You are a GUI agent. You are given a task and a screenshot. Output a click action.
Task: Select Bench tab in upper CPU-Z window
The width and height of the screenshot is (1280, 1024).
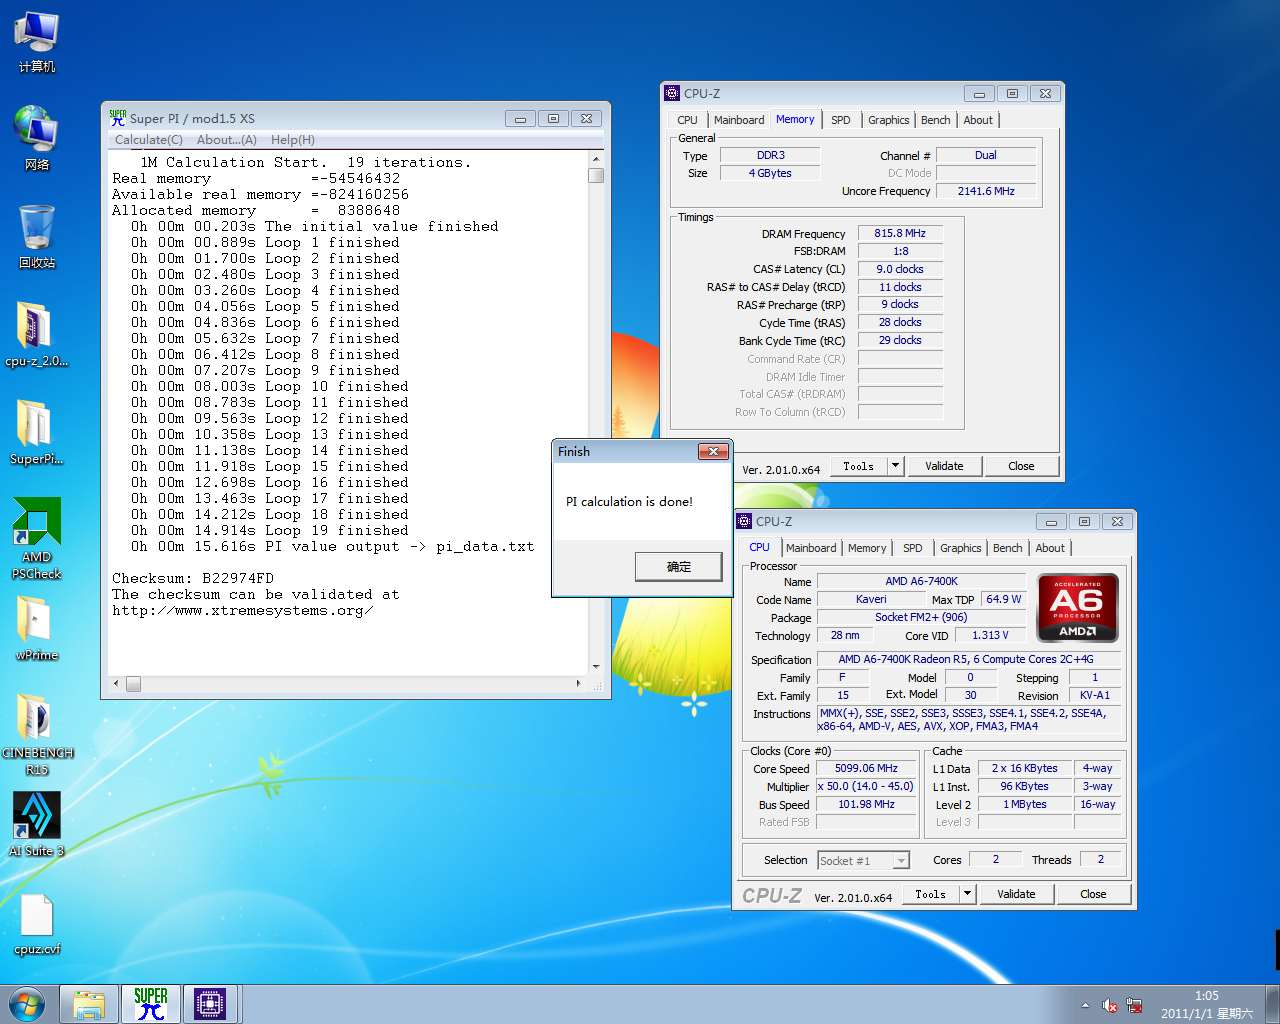click(936, 120)
